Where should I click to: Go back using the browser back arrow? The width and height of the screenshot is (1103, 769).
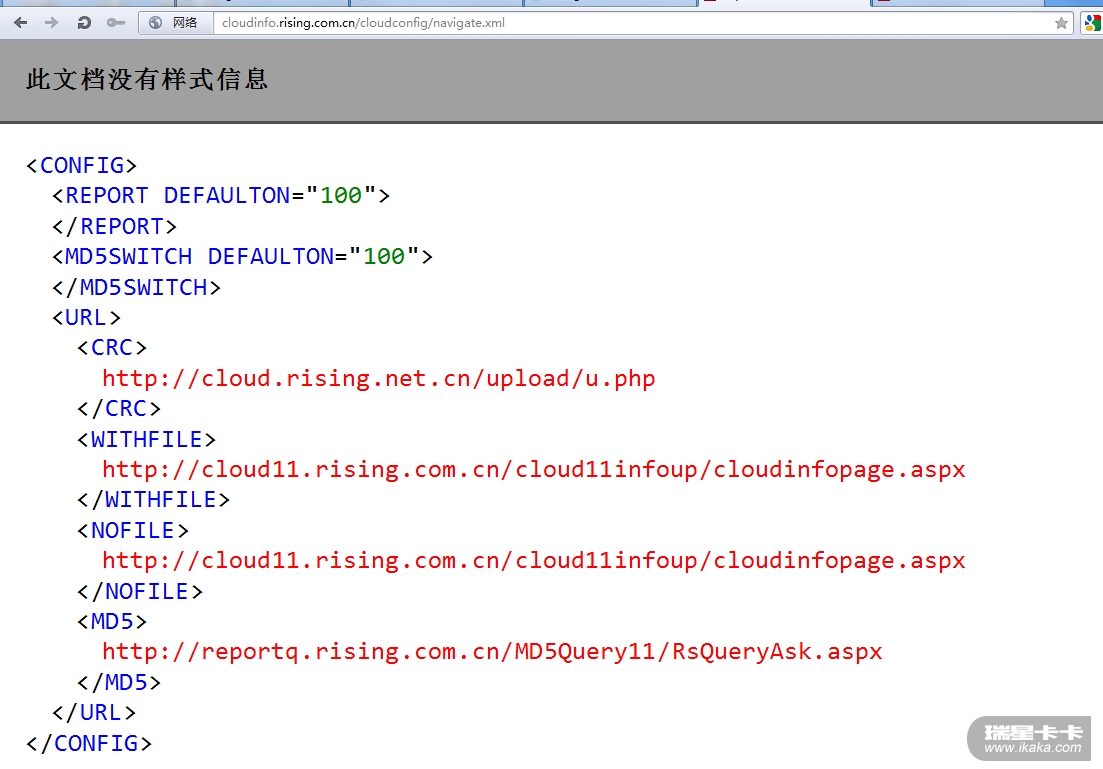coord(20,23)
